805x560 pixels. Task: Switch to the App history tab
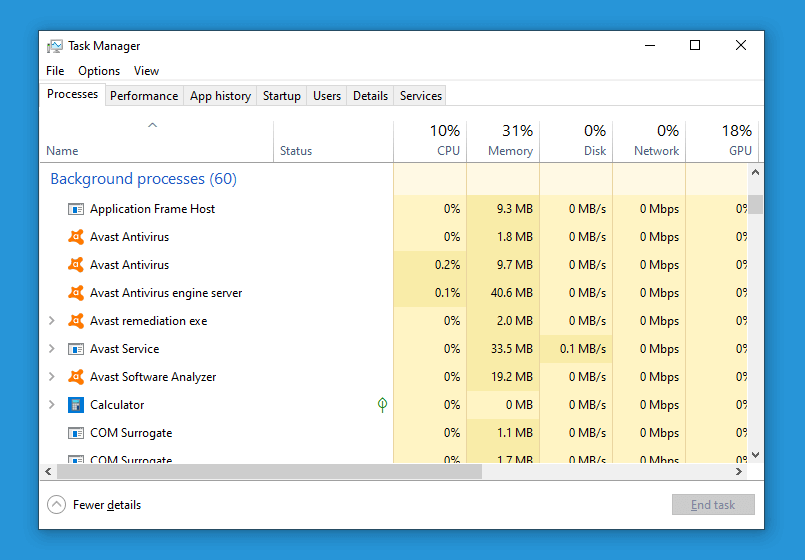(220, 96)
